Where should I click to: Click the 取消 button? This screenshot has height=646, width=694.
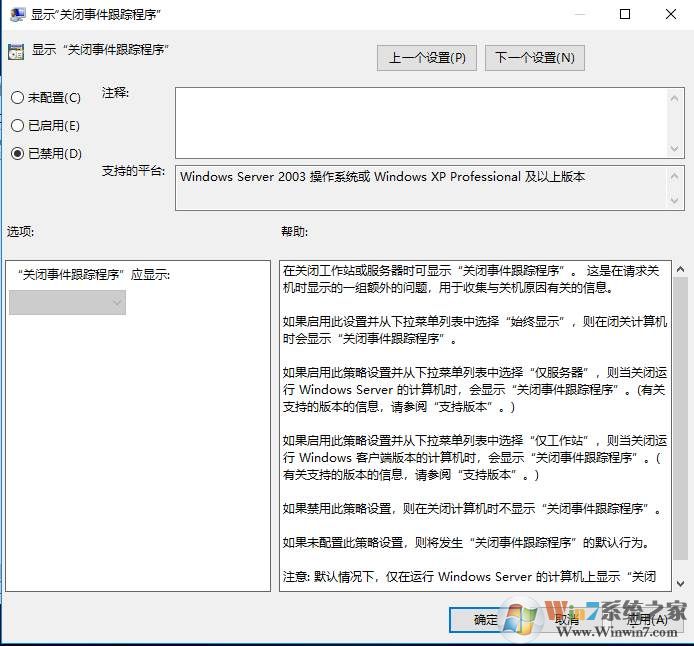coord(566,620)
